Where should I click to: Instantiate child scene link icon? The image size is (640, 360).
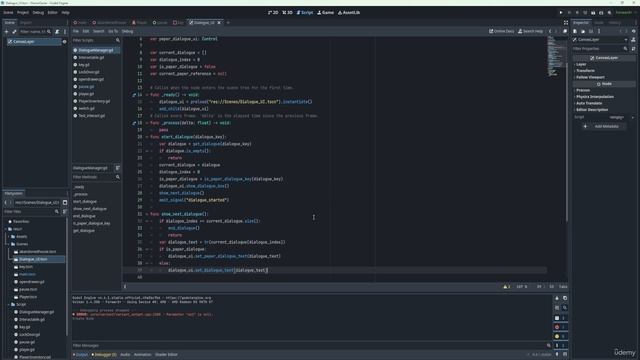(14, 31)
